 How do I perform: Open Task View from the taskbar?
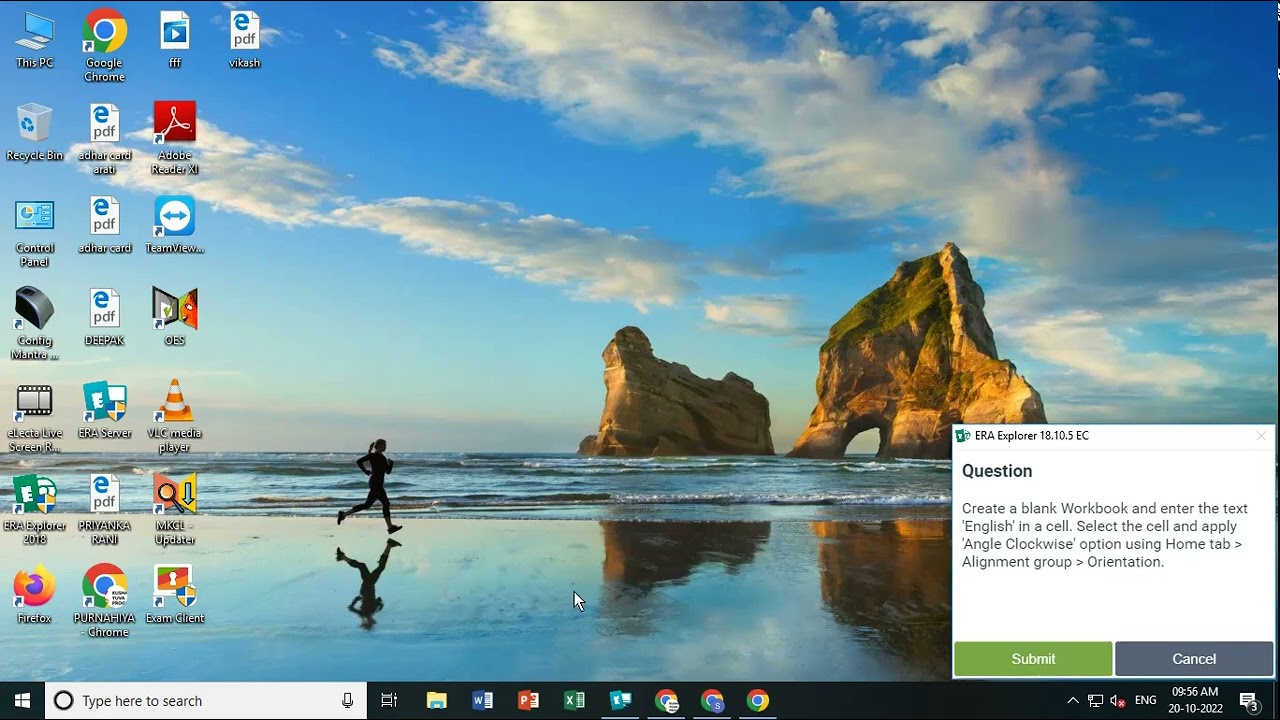[389, 700]
